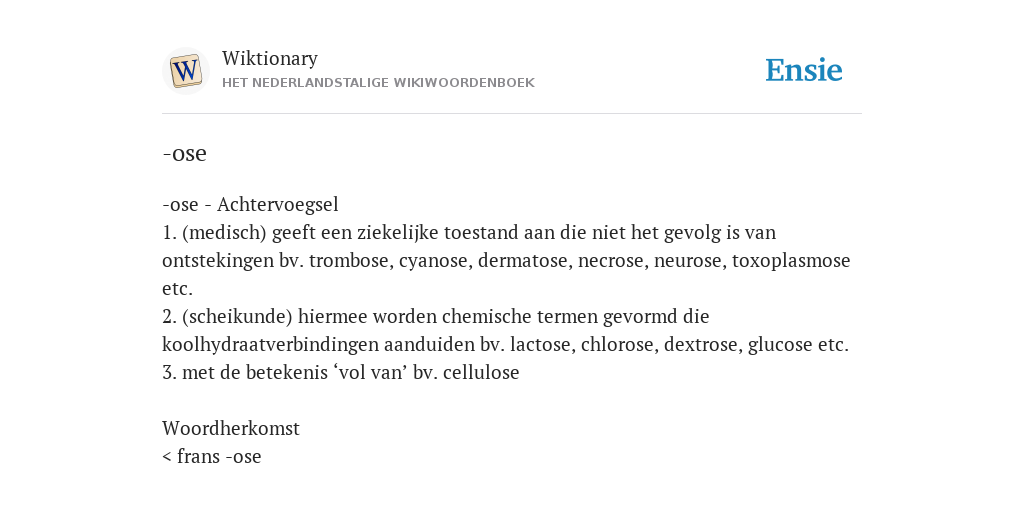Click the subtitle 'Het Nederlandstalige Wikiwoordenboek'
1024x512 pixels.
[378, 83]
